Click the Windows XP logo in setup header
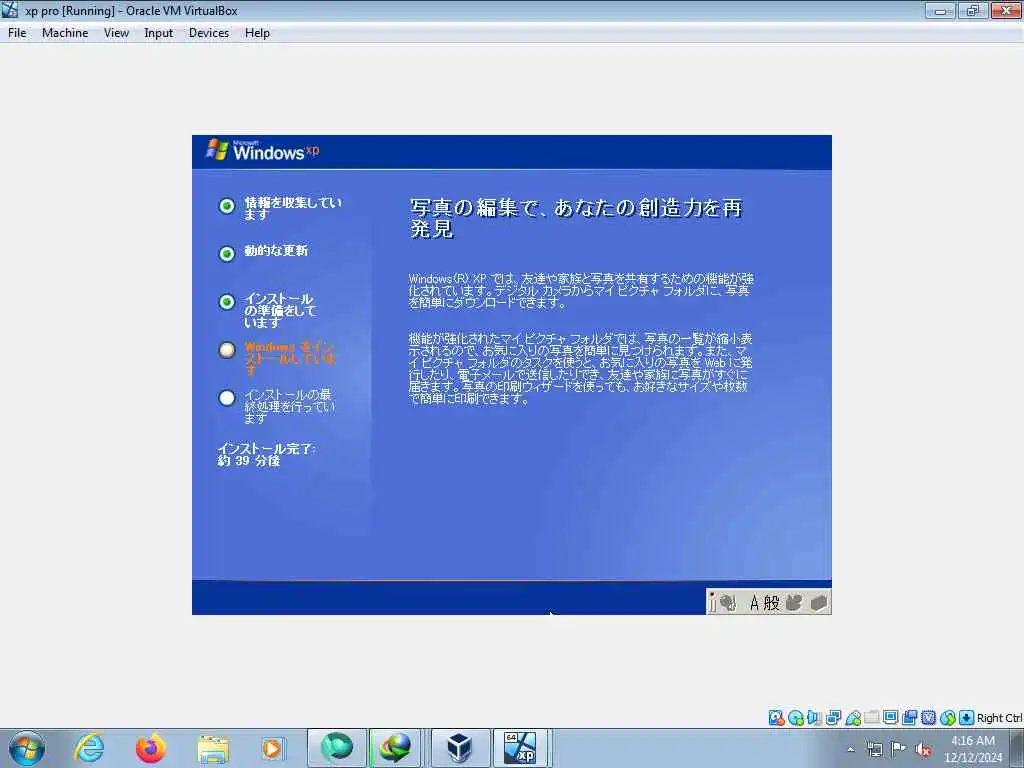 coord(263,151)
